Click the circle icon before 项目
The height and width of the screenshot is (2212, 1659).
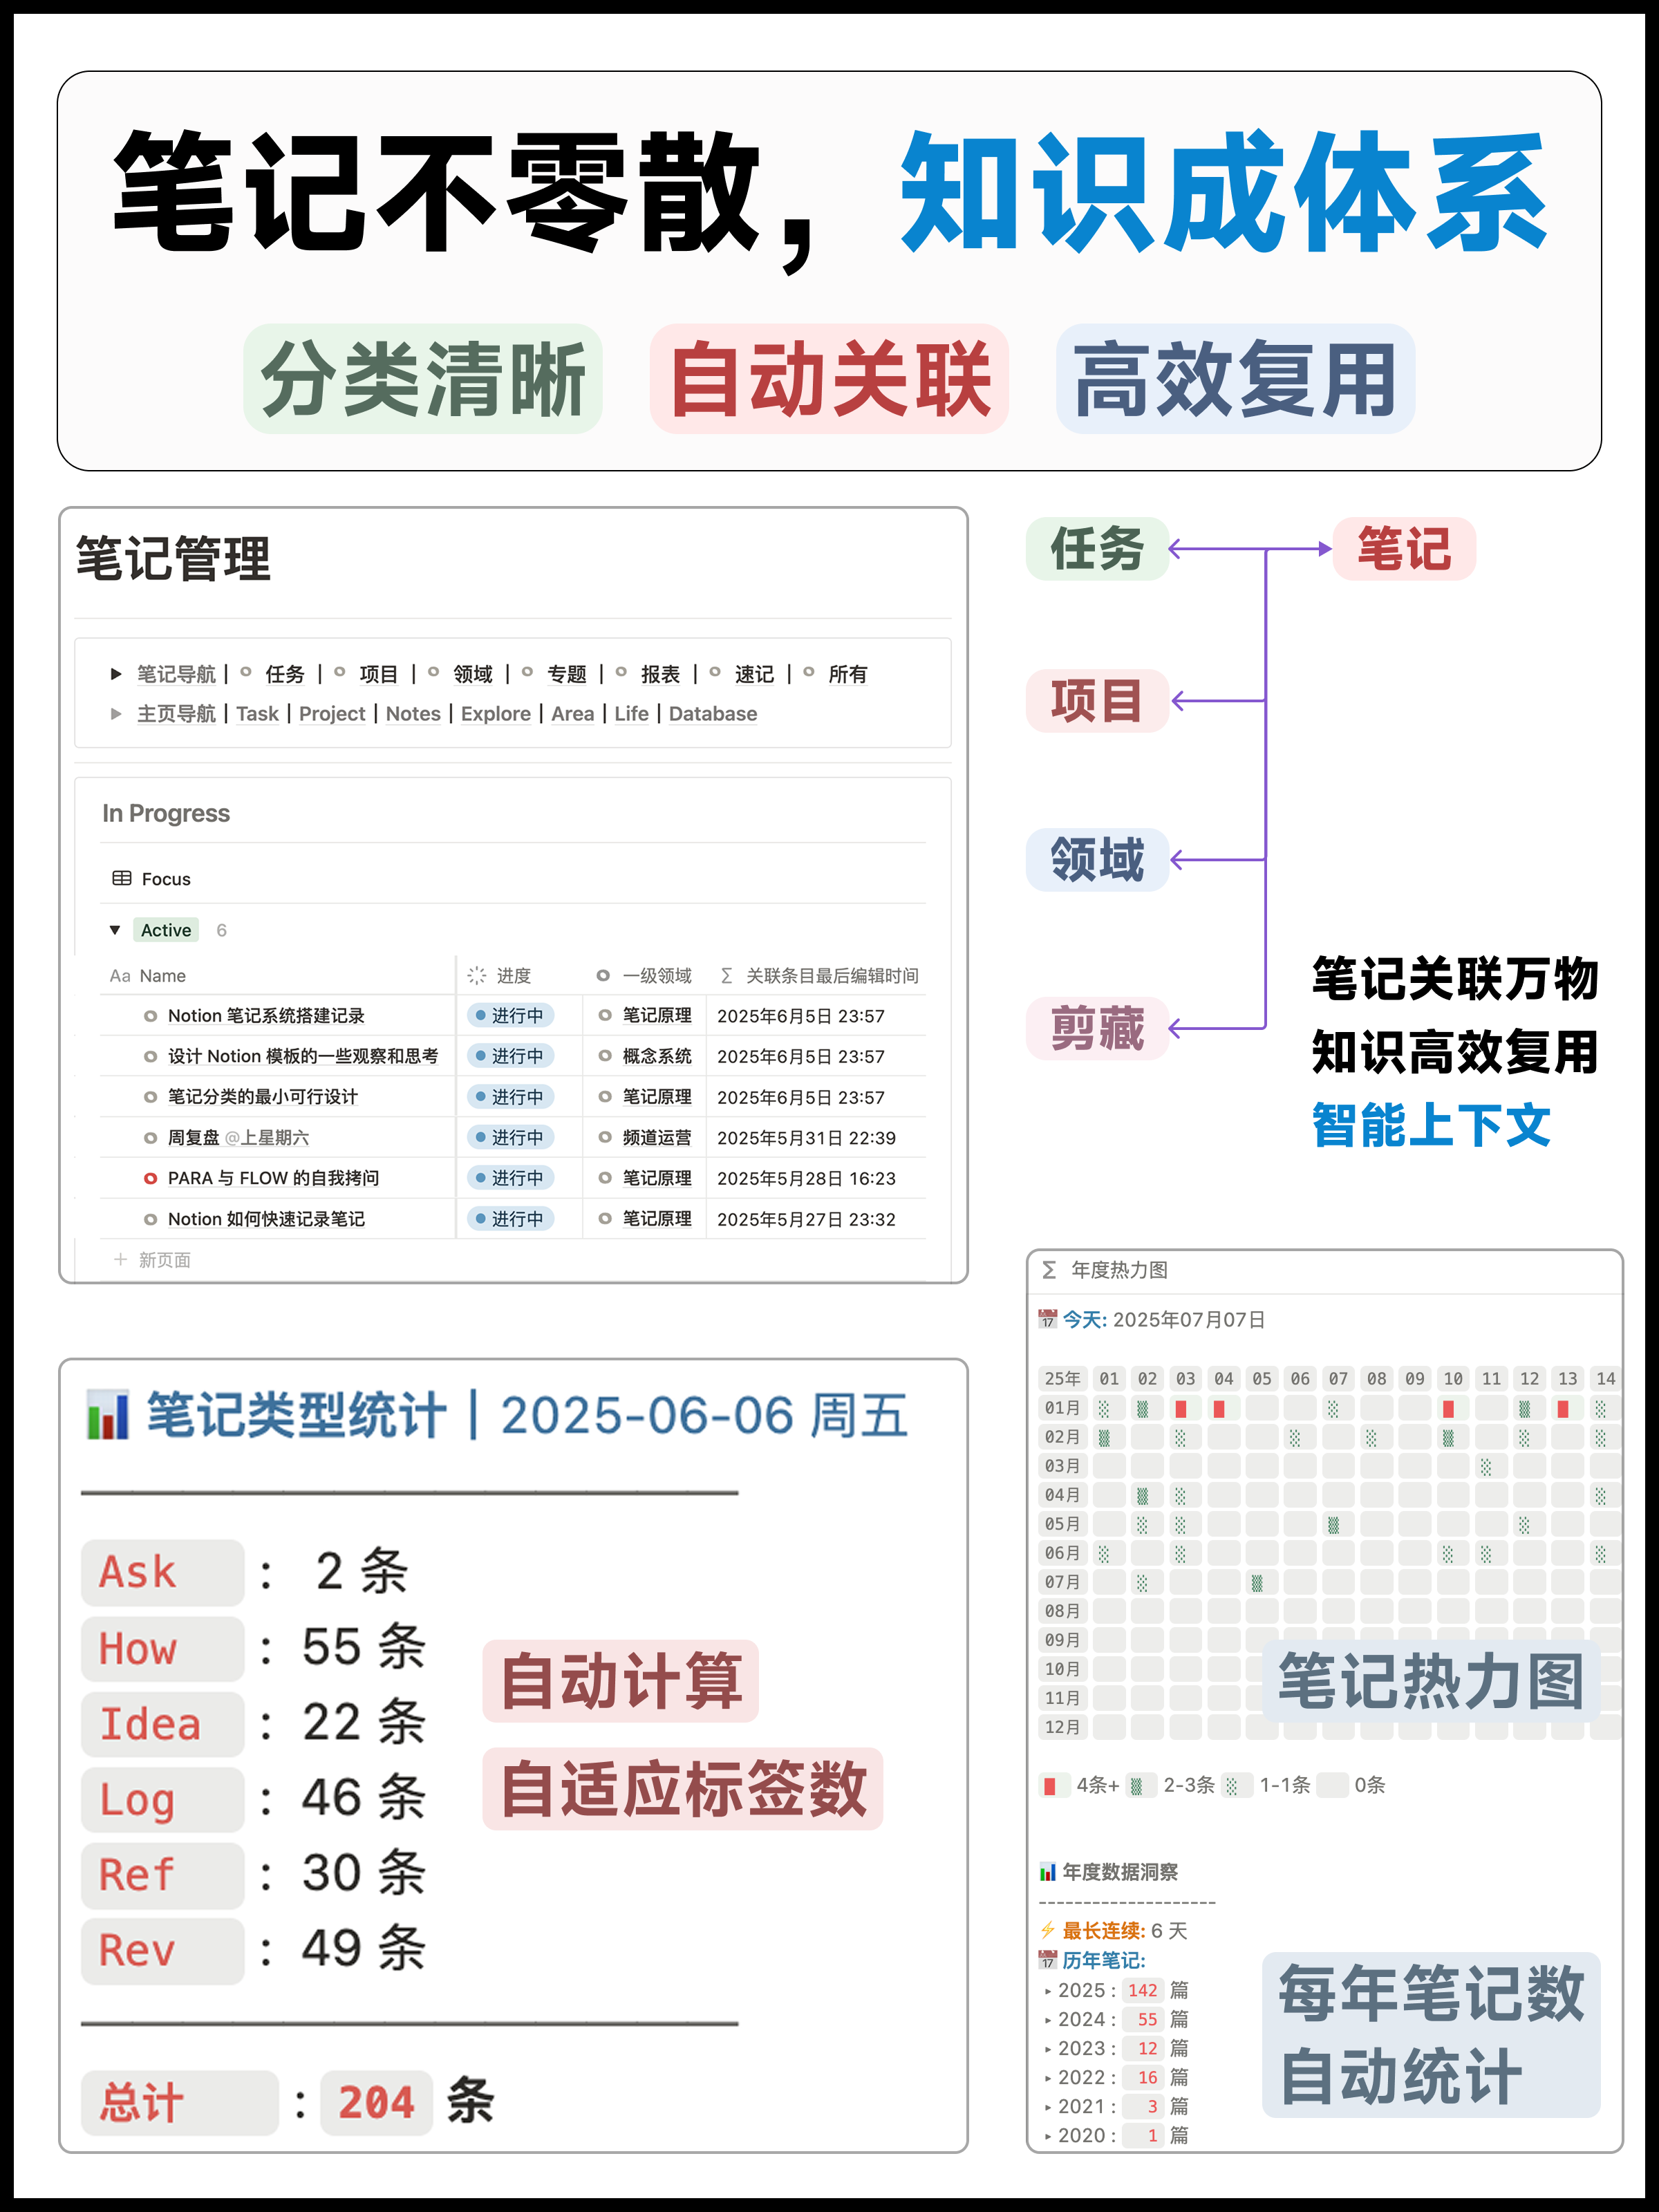(x=340, y=672)
